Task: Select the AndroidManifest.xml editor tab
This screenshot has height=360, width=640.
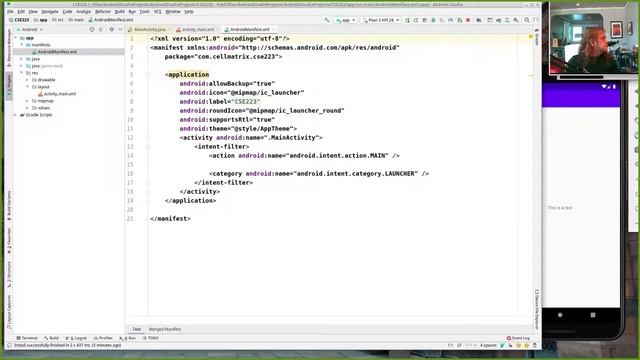Action: (249, 29)
